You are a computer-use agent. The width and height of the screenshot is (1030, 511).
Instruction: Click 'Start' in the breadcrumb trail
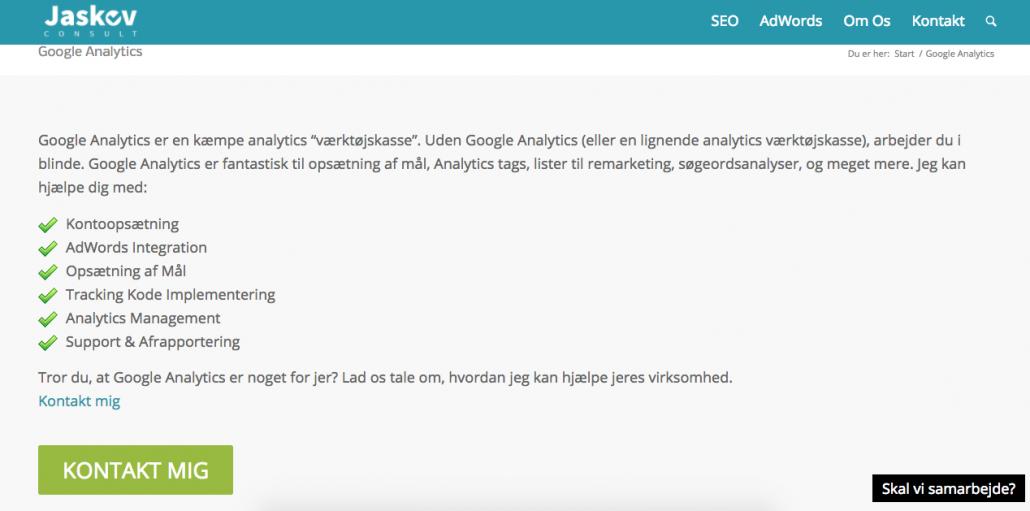click(904, 54)
